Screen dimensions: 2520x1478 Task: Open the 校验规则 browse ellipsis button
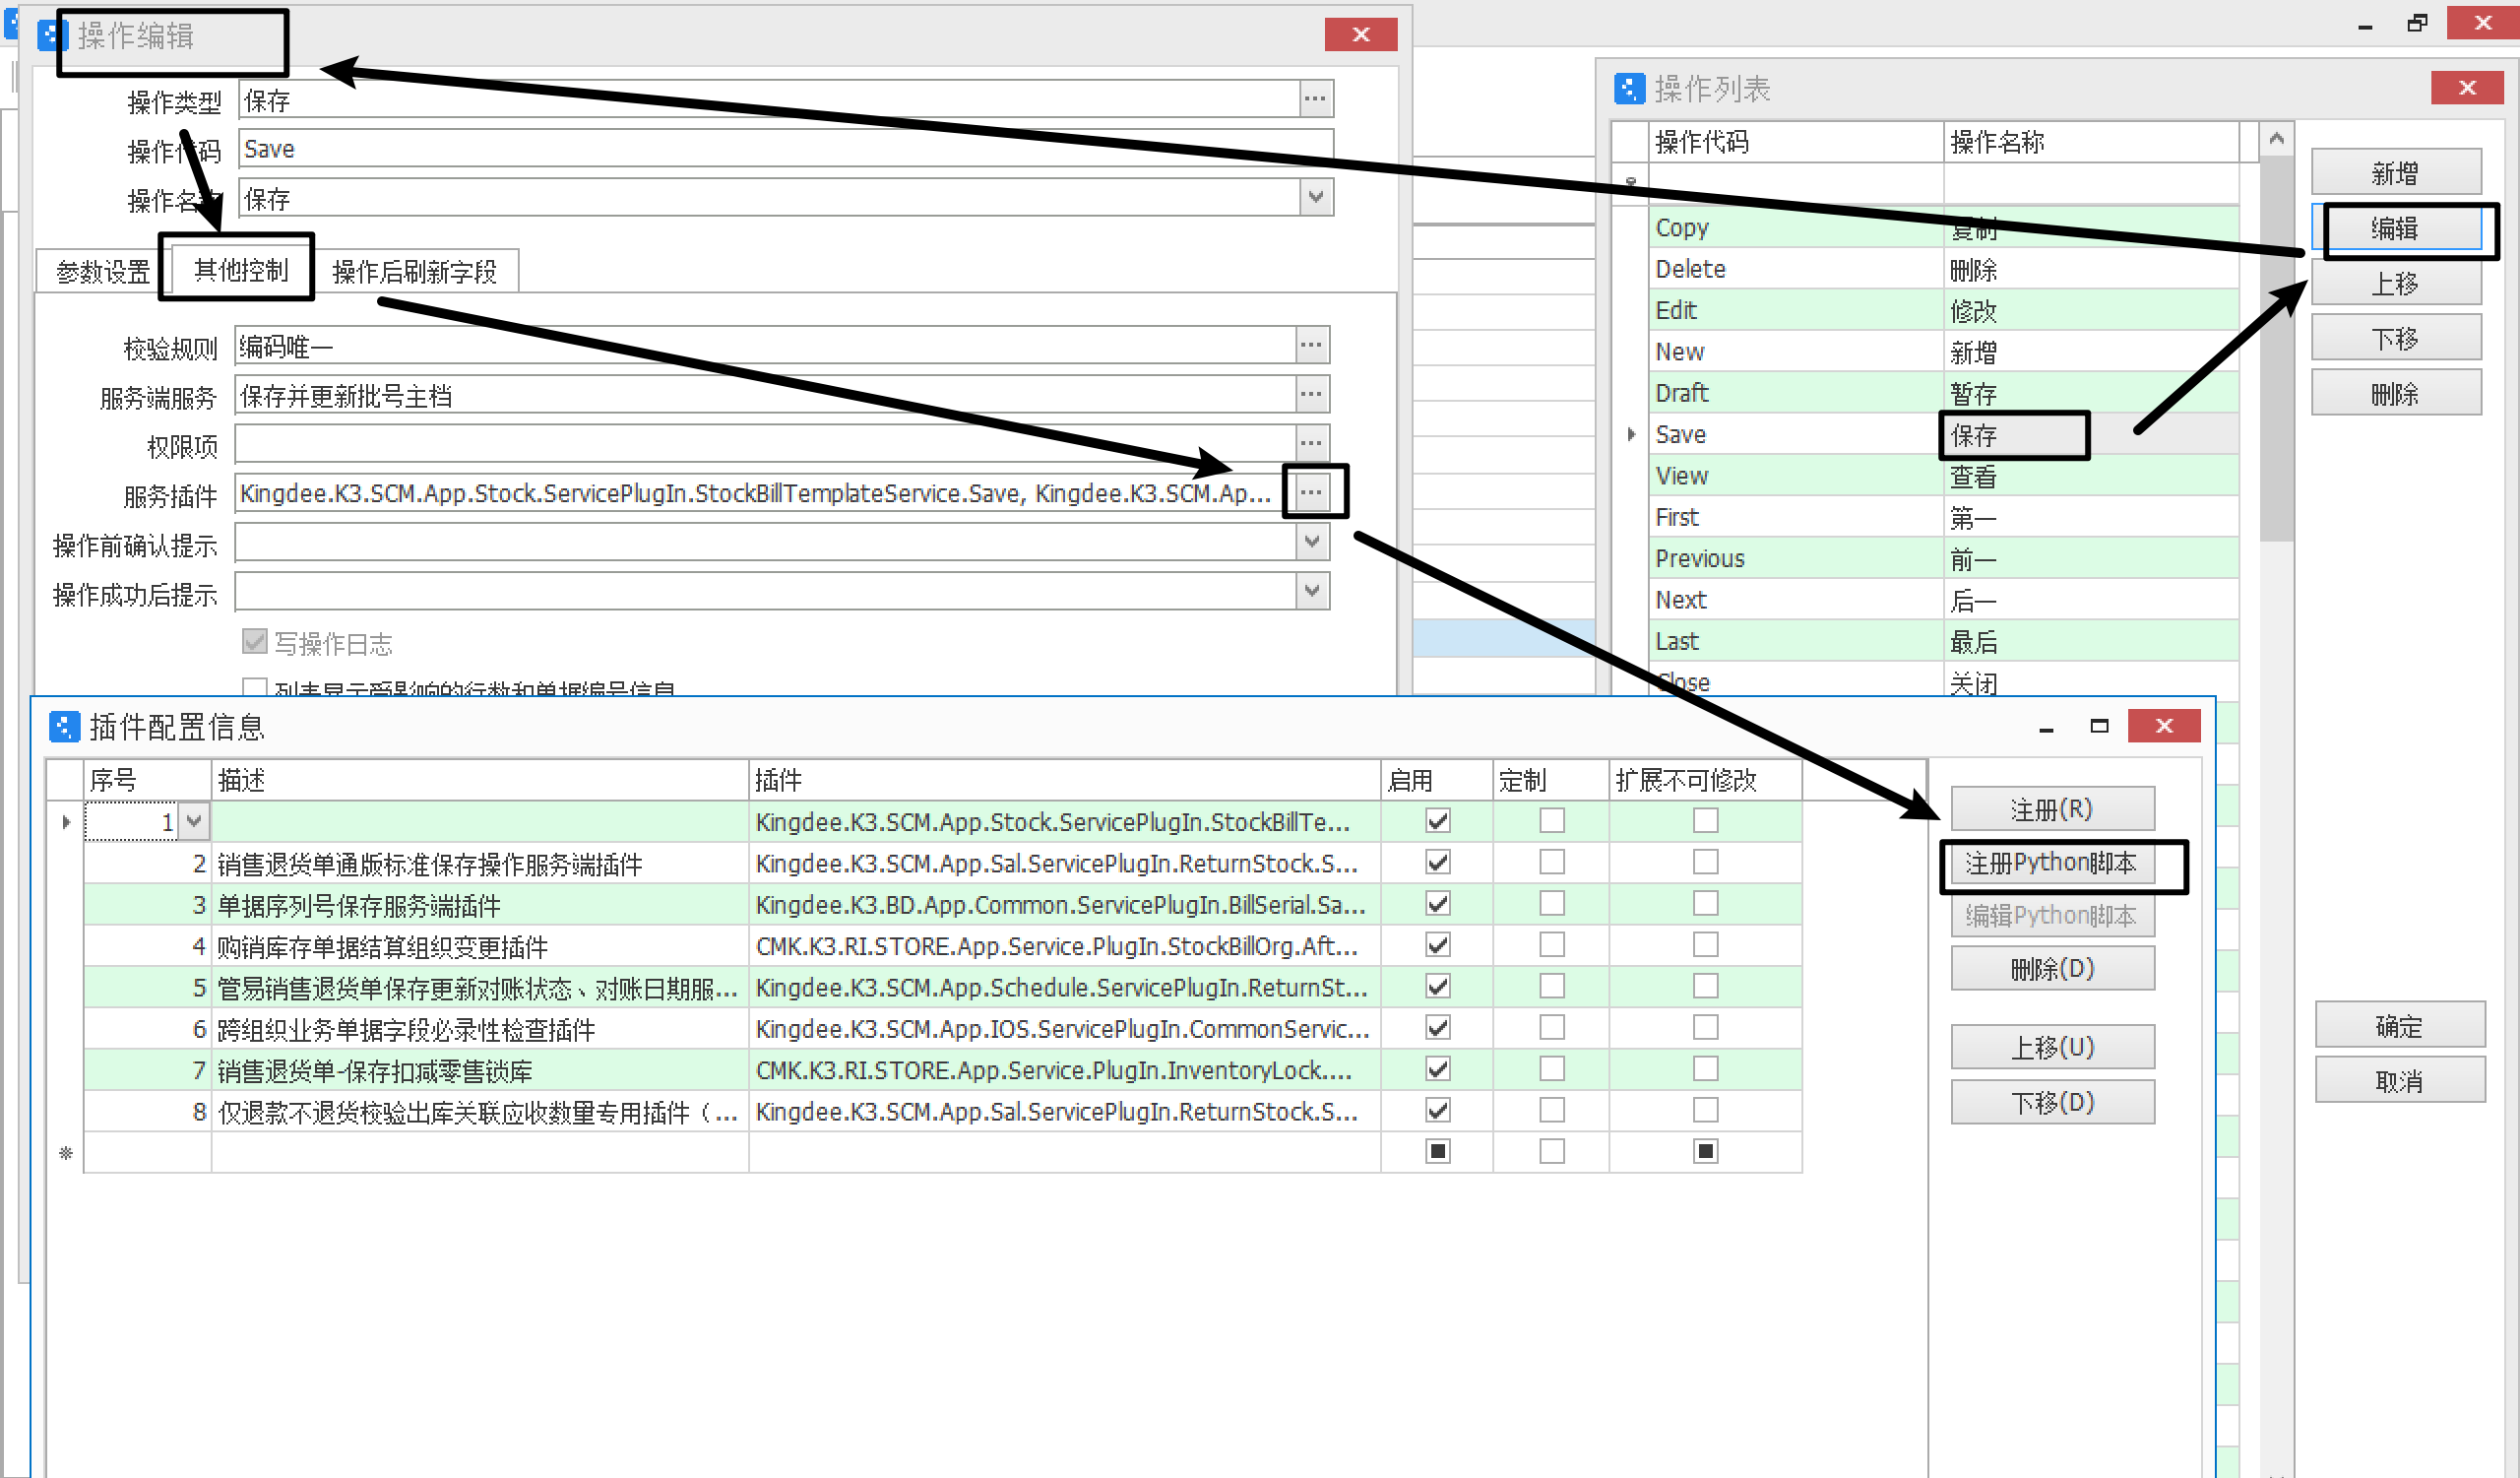point(1311,345)
